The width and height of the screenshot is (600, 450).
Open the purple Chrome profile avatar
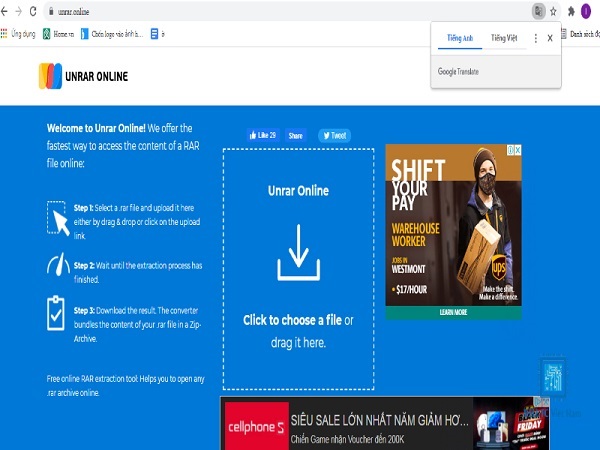[x=586, y=11]
